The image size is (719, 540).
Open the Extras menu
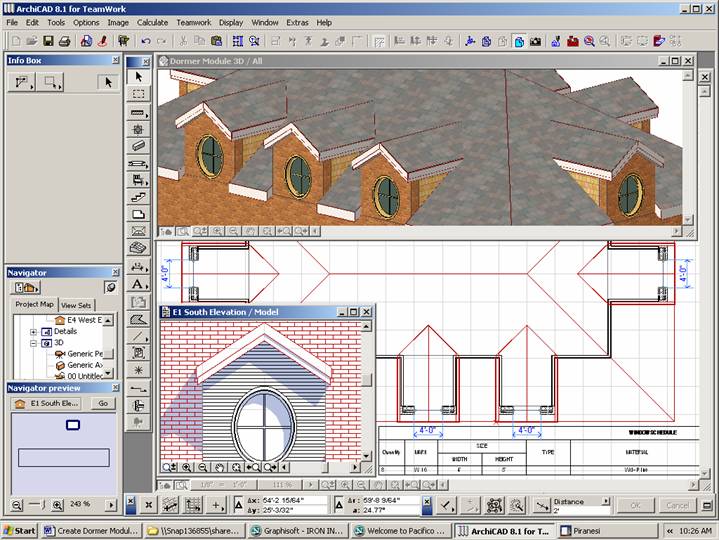298,22
